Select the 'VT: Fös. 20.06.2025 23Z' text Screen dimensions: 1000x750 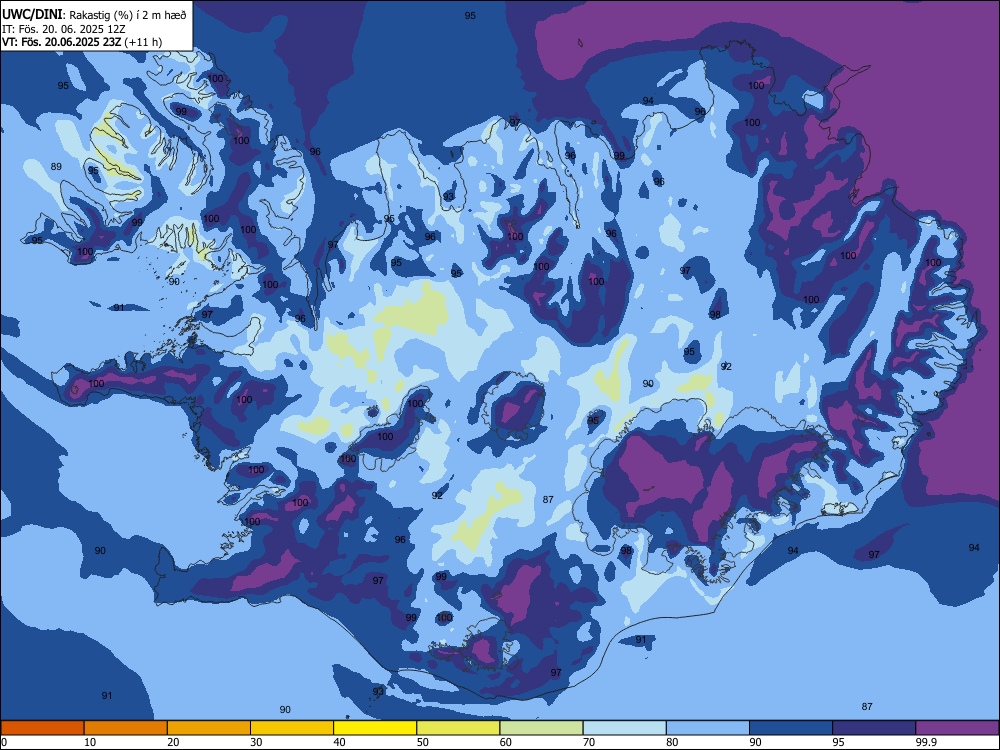(61, 42)
